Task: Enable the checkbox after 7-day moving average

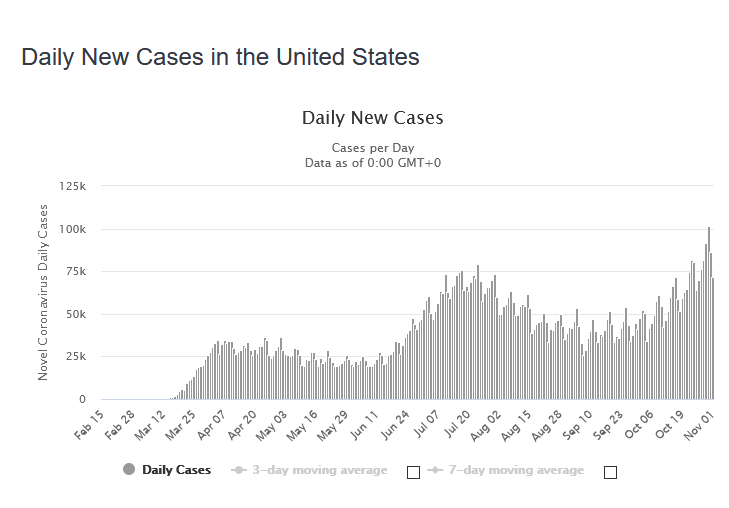Action: click(x=610, y=472)
